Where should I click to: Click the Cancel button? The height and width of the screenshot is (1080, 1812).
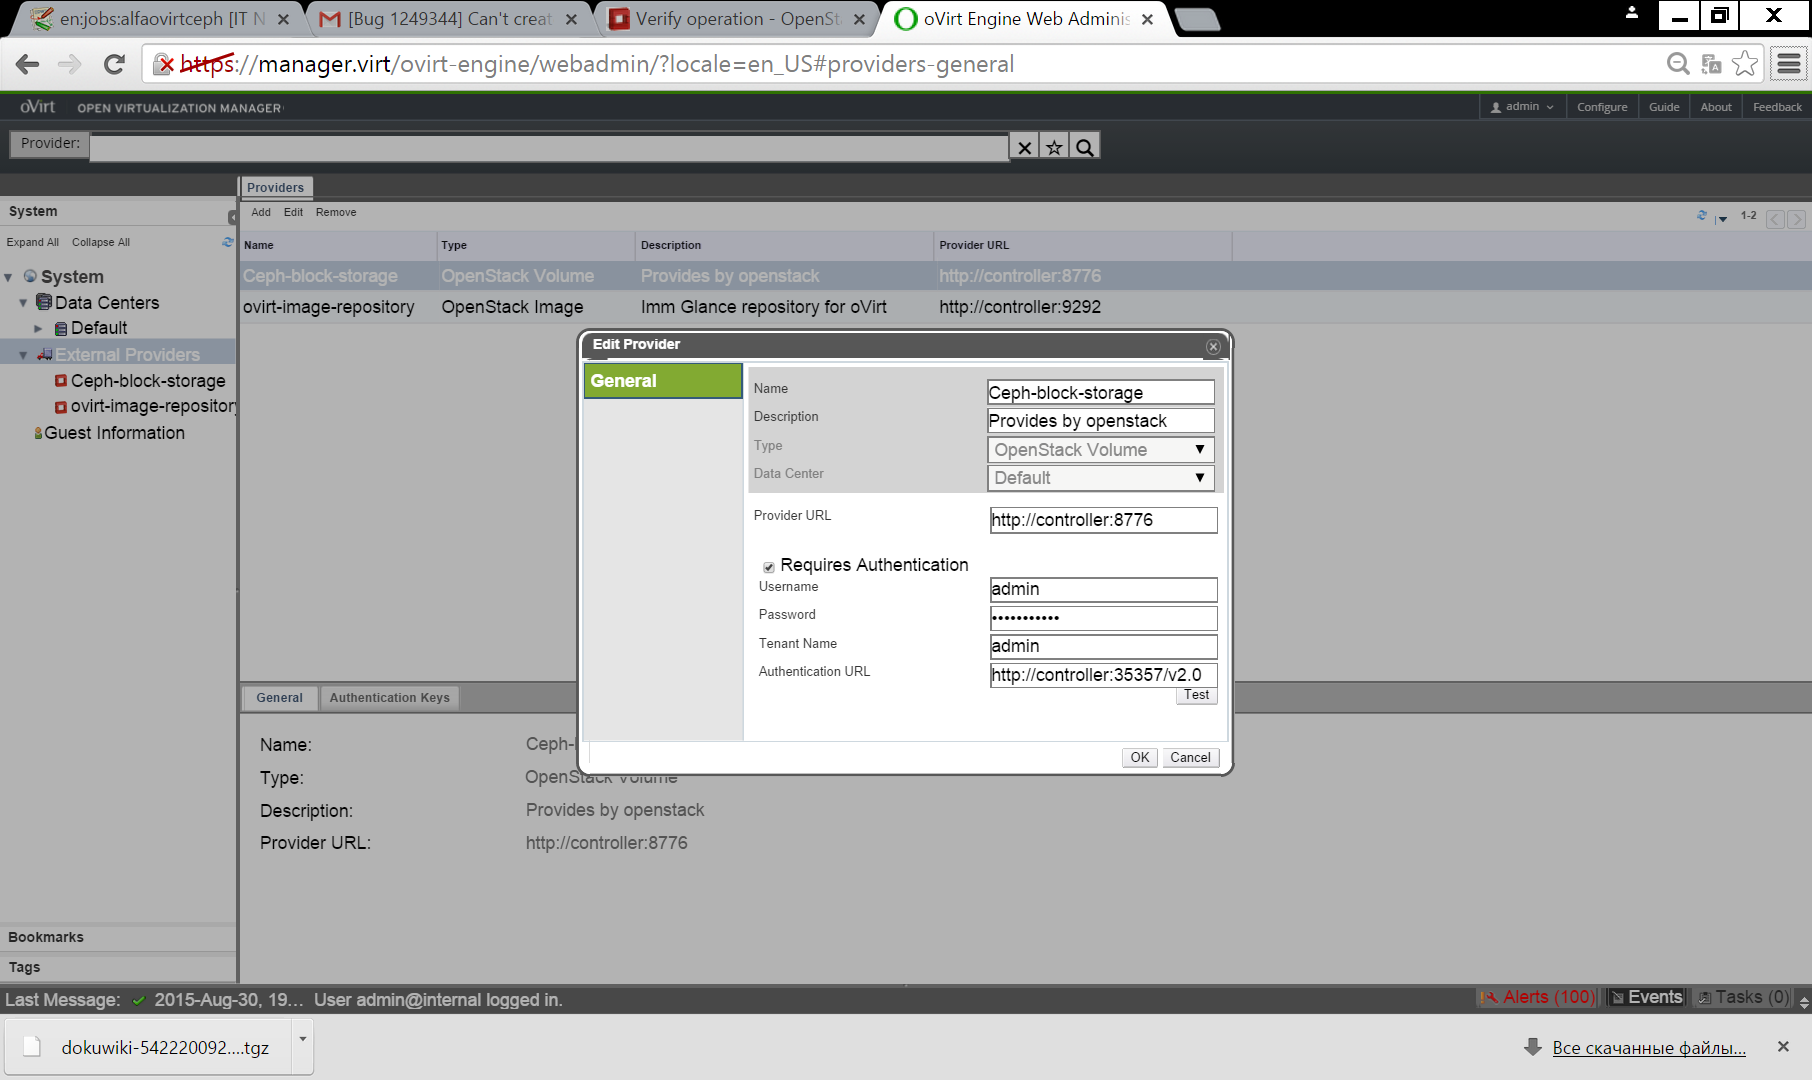pyautogui.click(x=1190, y=757)
